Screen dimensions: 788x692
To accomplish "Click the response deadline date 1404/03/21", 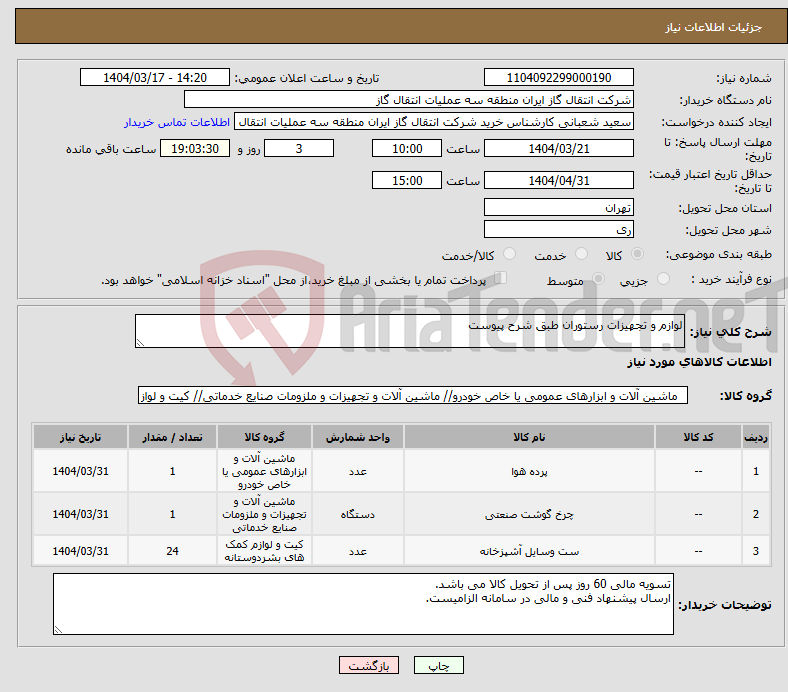I will (558, 148).
